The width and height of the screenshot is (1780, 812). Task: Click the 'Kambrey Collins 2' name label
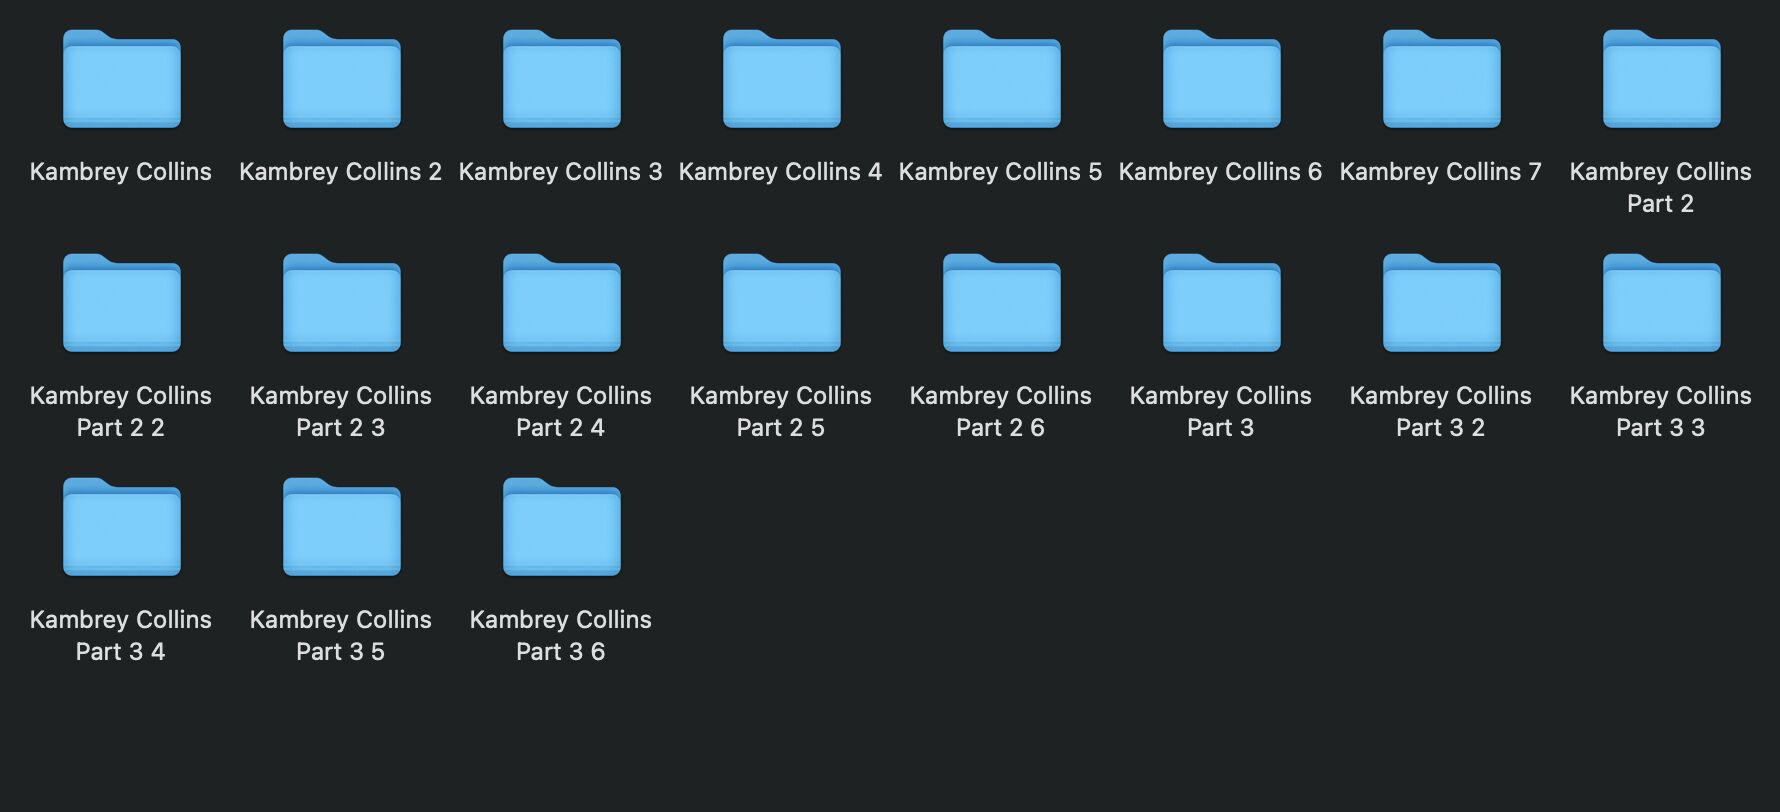pos(341,172)
